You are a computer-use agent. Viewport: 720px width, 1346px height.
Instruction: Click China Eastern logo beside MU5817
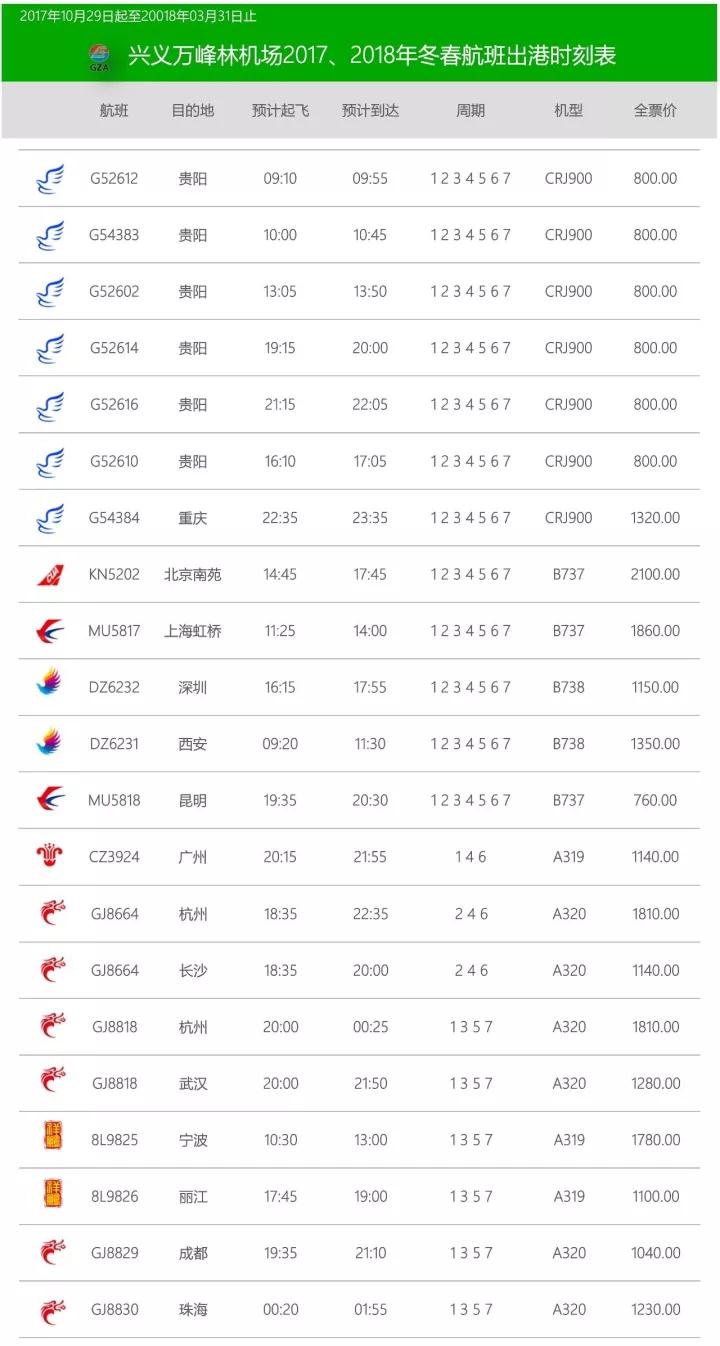[50, 631]
